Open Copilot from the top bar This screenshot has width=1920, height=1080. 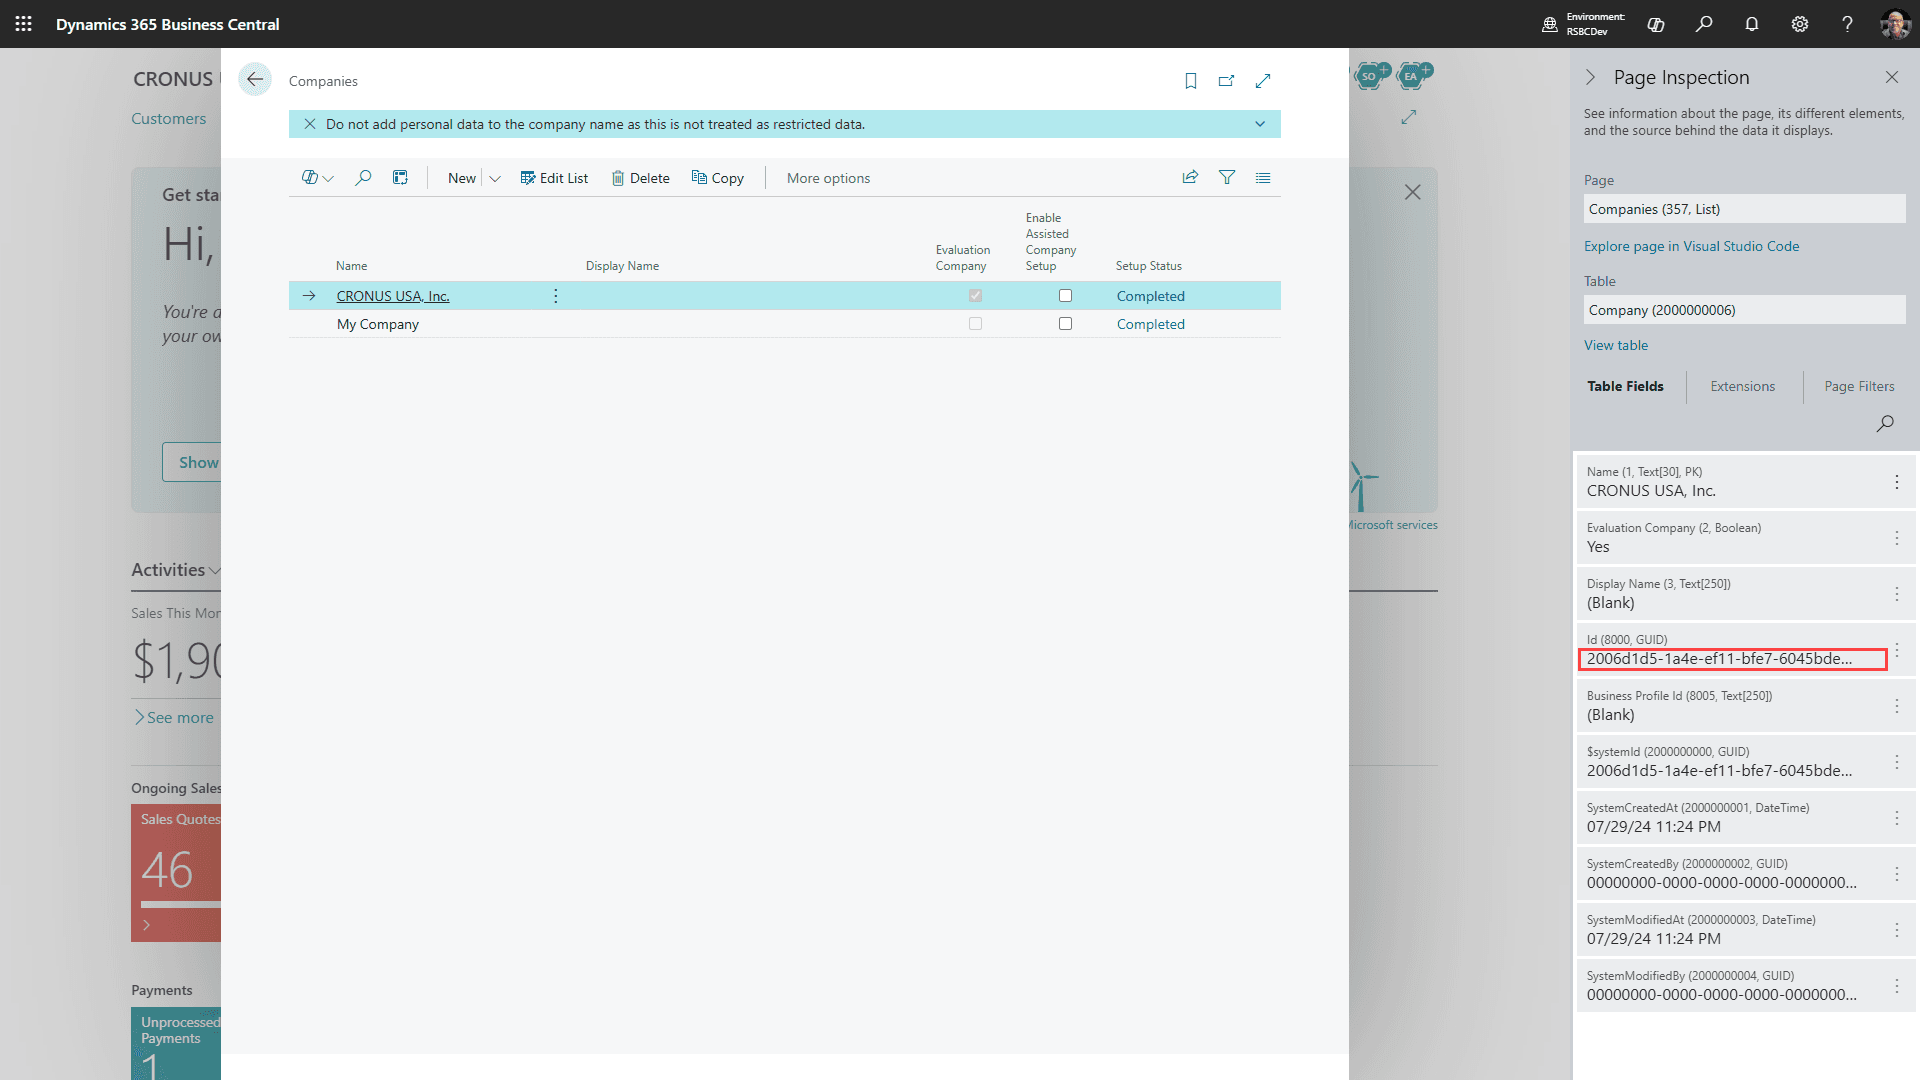click(x=1656, y=24)
